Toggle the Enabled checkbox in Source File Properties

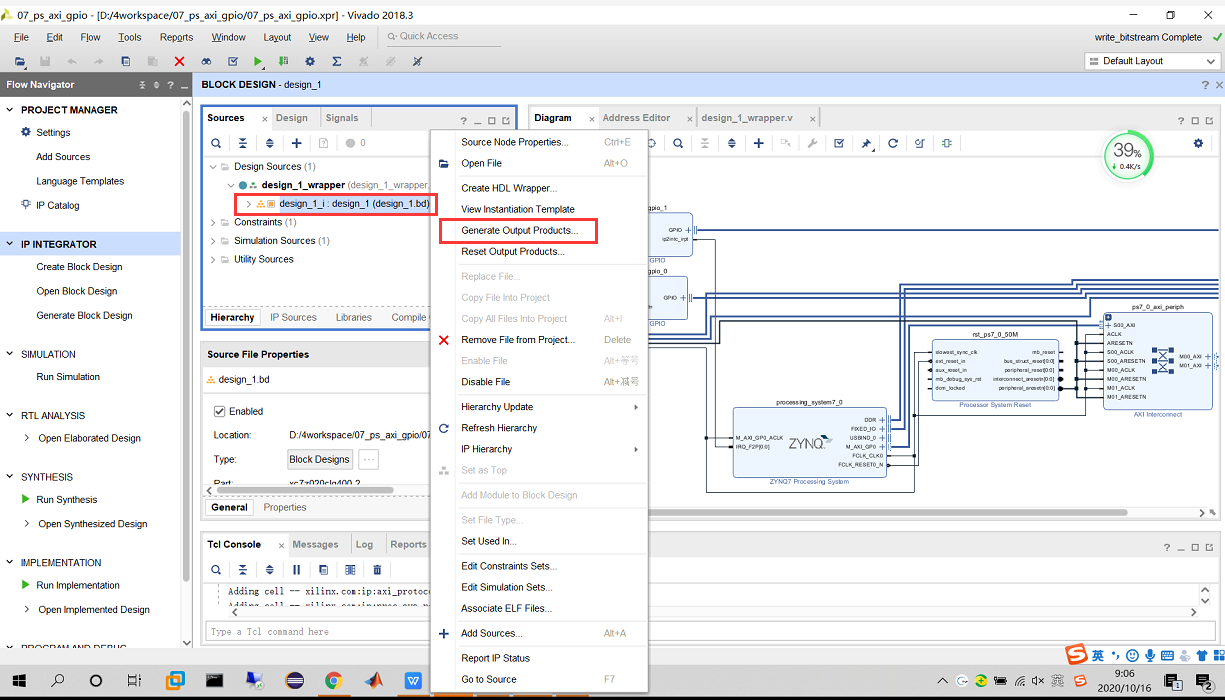pyautogui.click(x=220, y=411)
